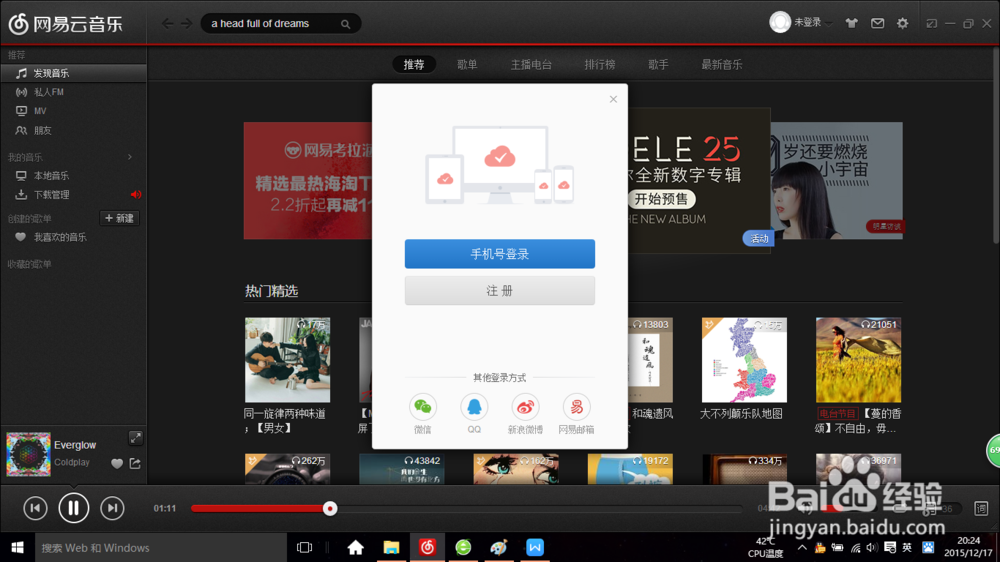Click the search magnifier icon
The height and width of the screenshot is (562, 1000).
(x=346, y=24)
